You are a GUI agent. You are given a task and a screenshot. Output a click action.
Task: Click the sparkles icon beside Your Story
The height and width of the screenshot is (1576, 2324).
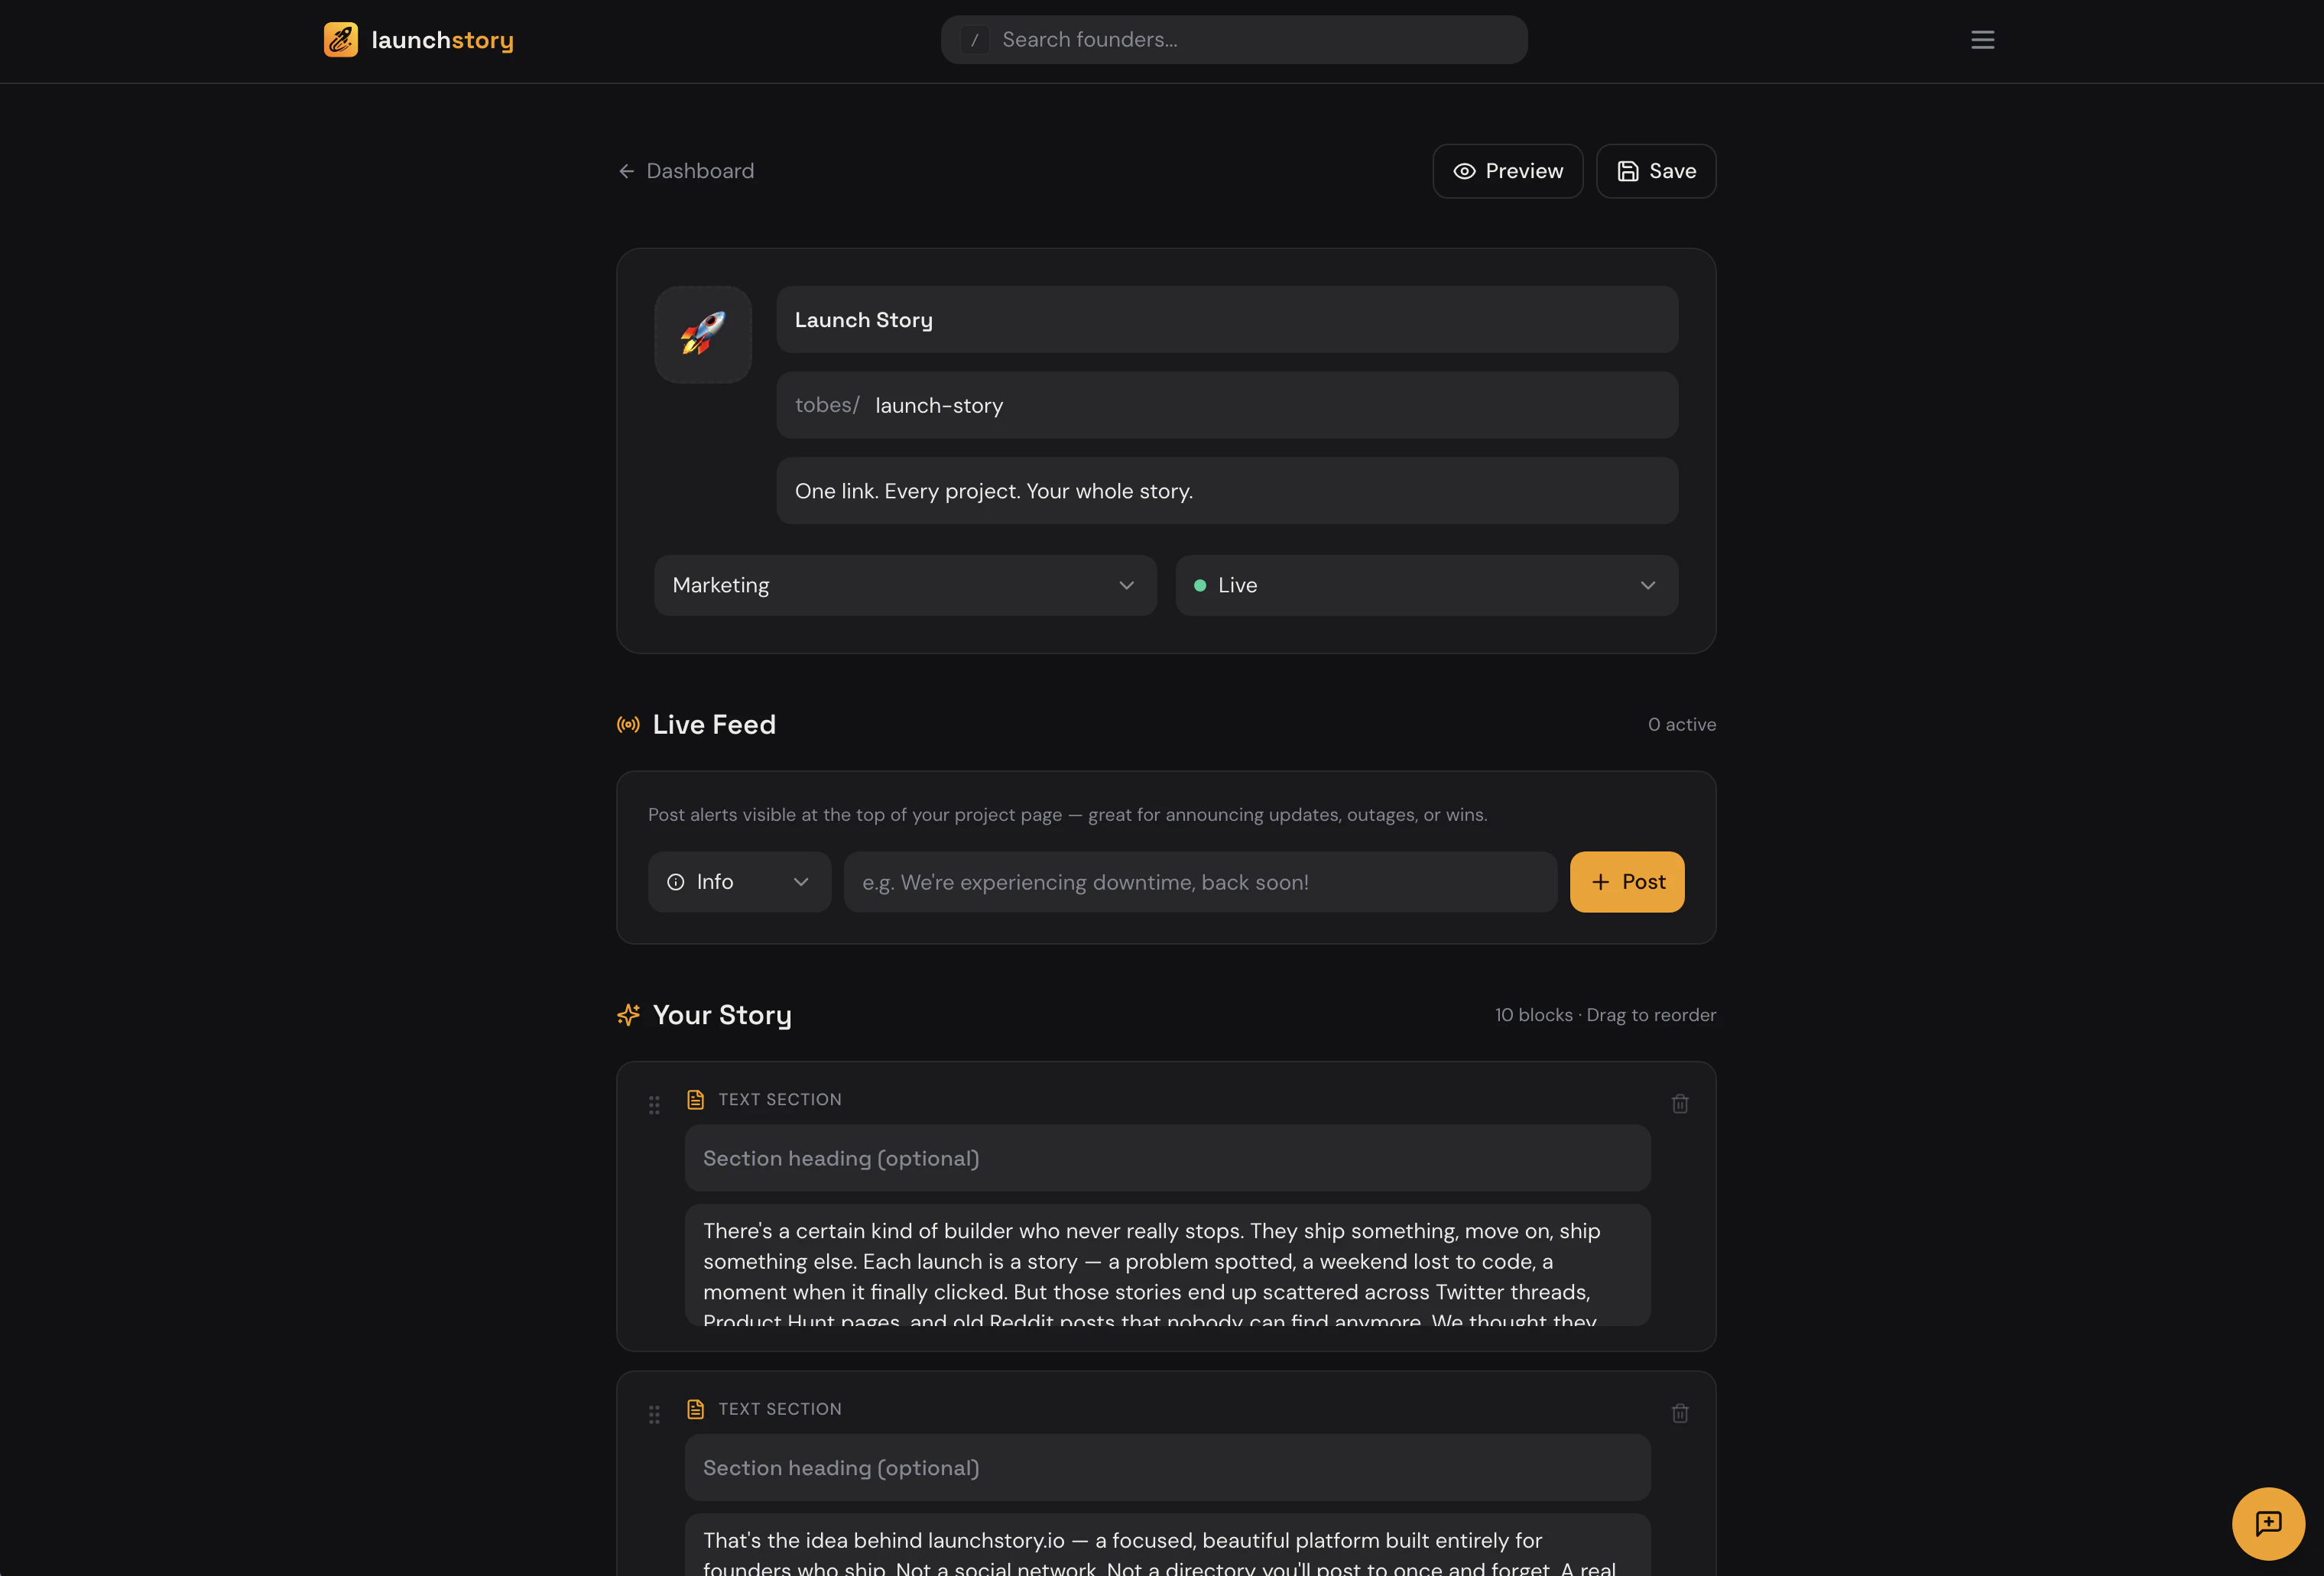coord(628,1014)
